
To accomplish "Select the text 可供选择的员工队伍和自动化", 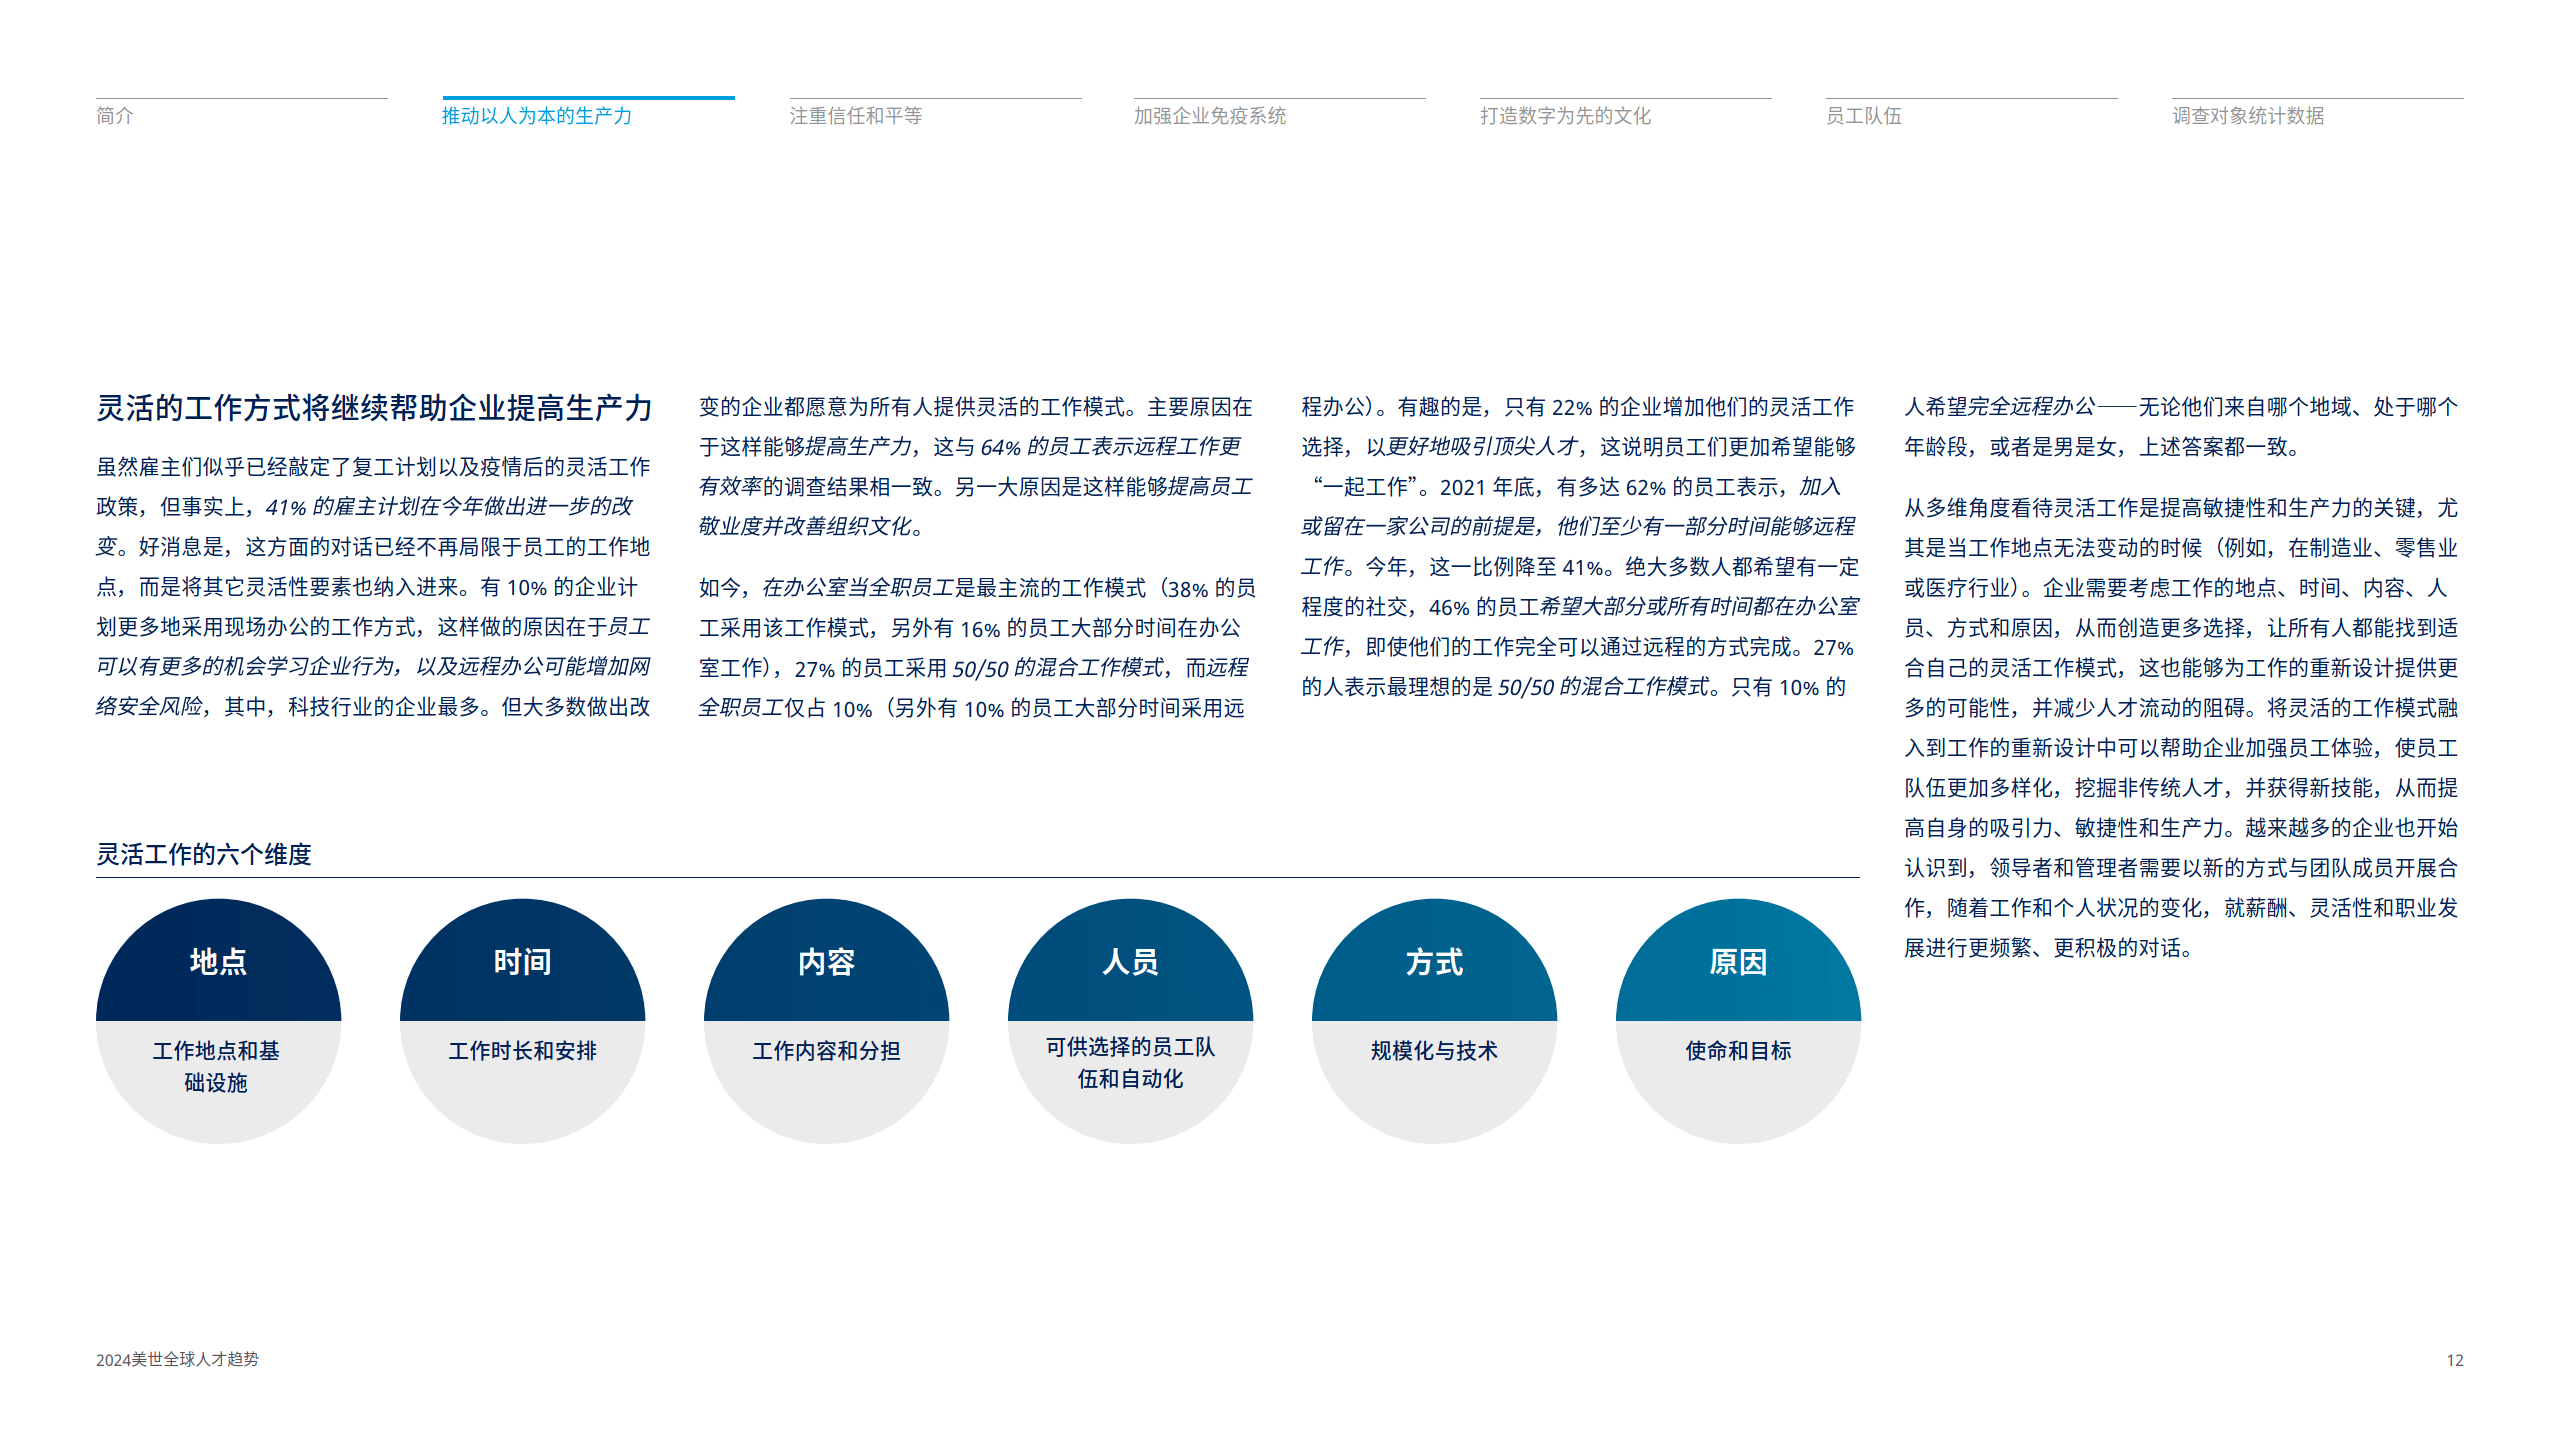I will [1130, 1063].
